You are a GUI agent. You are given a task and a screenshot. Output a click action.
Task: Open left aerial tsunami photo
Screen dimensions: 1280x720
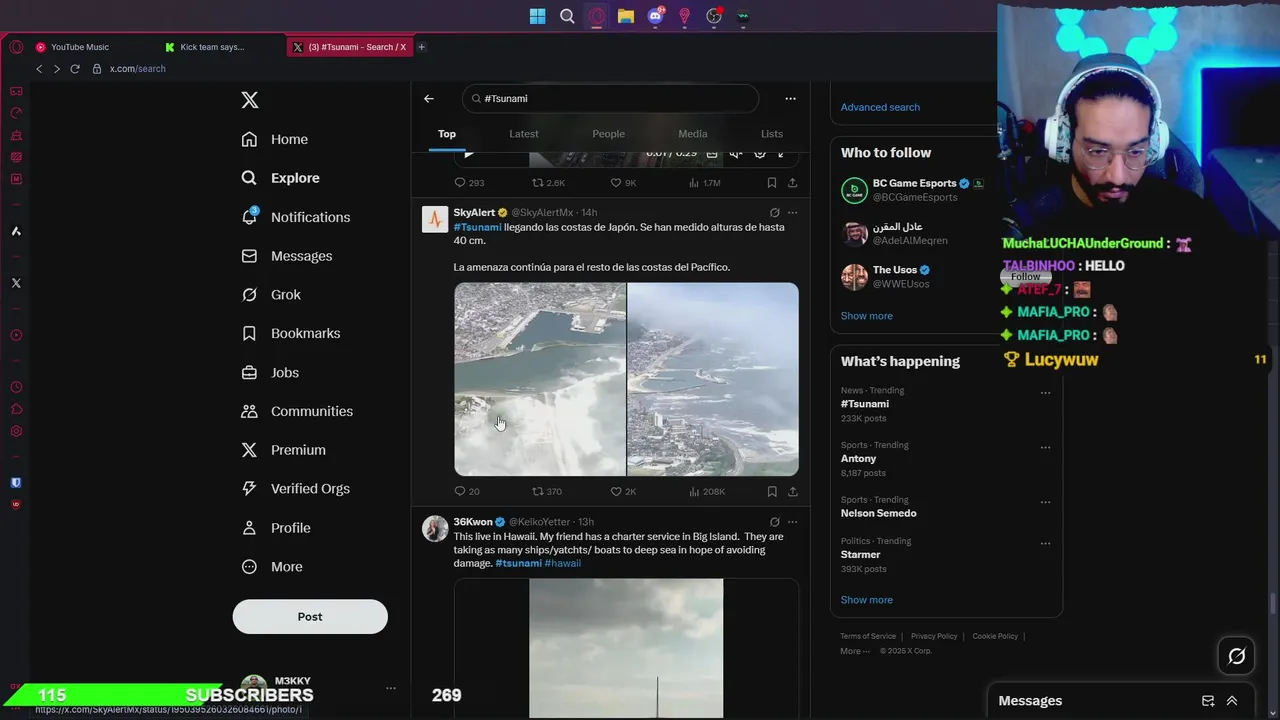[540, 379]
